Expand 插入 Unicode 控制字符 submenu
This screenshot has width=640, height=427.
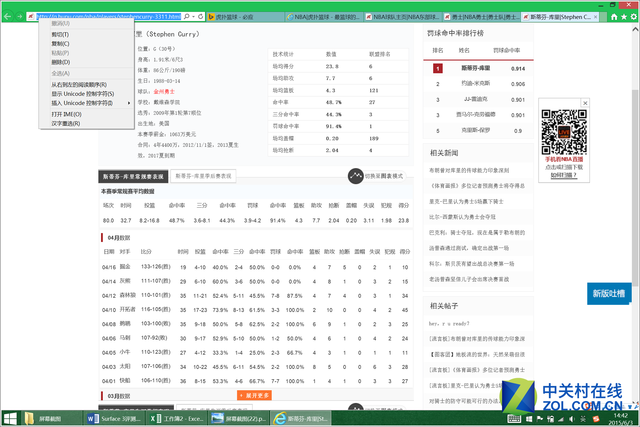[x=87, y=103]
